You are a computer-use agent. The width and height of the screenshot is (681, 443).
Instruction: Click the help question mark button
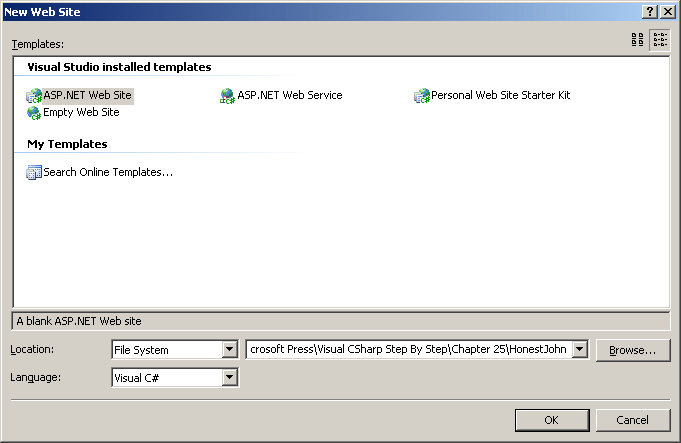(649, 12)
